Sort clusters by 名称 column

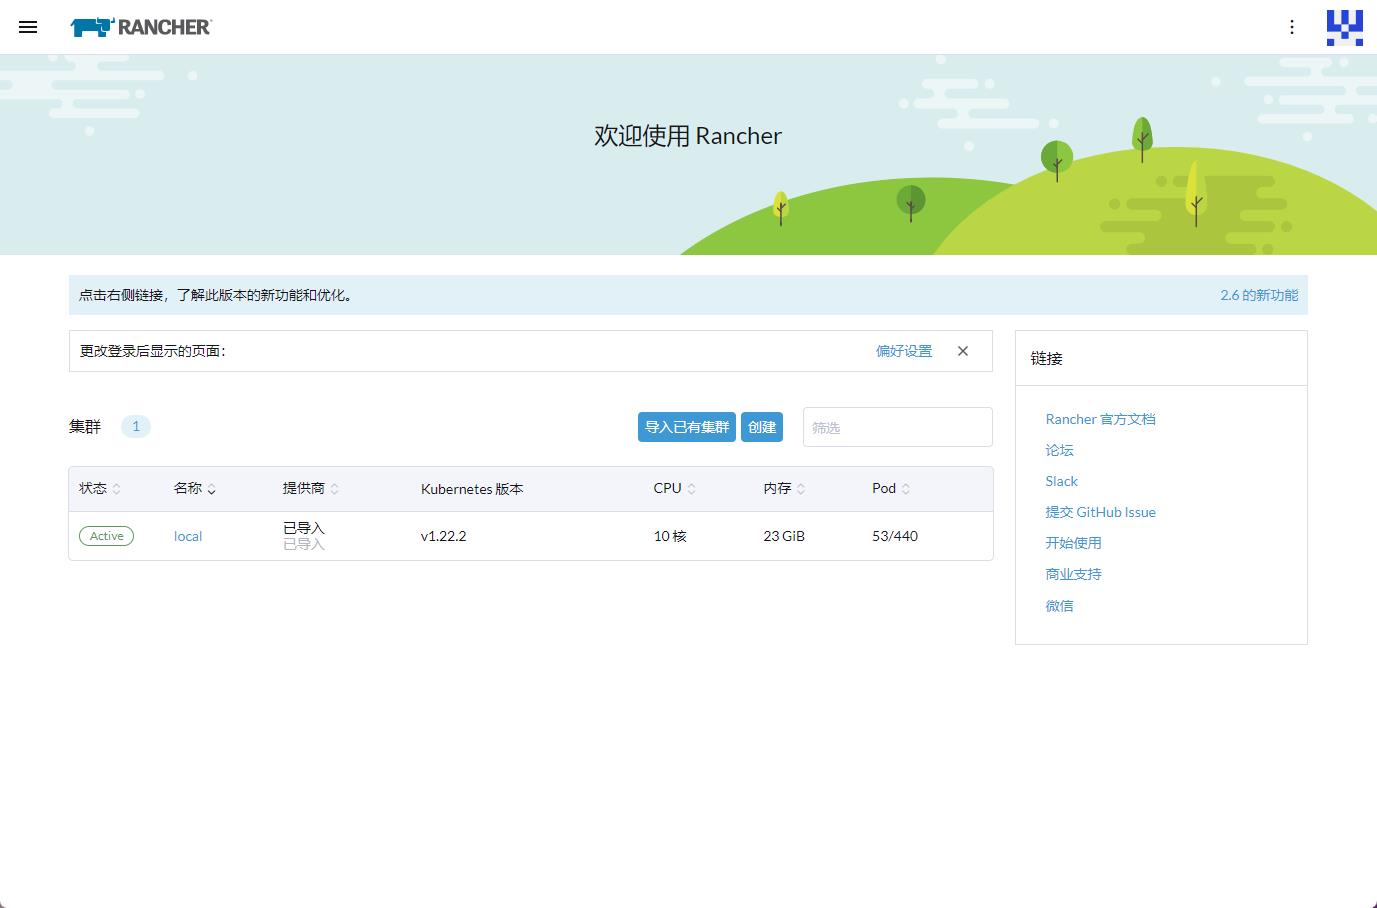(195, 488)
